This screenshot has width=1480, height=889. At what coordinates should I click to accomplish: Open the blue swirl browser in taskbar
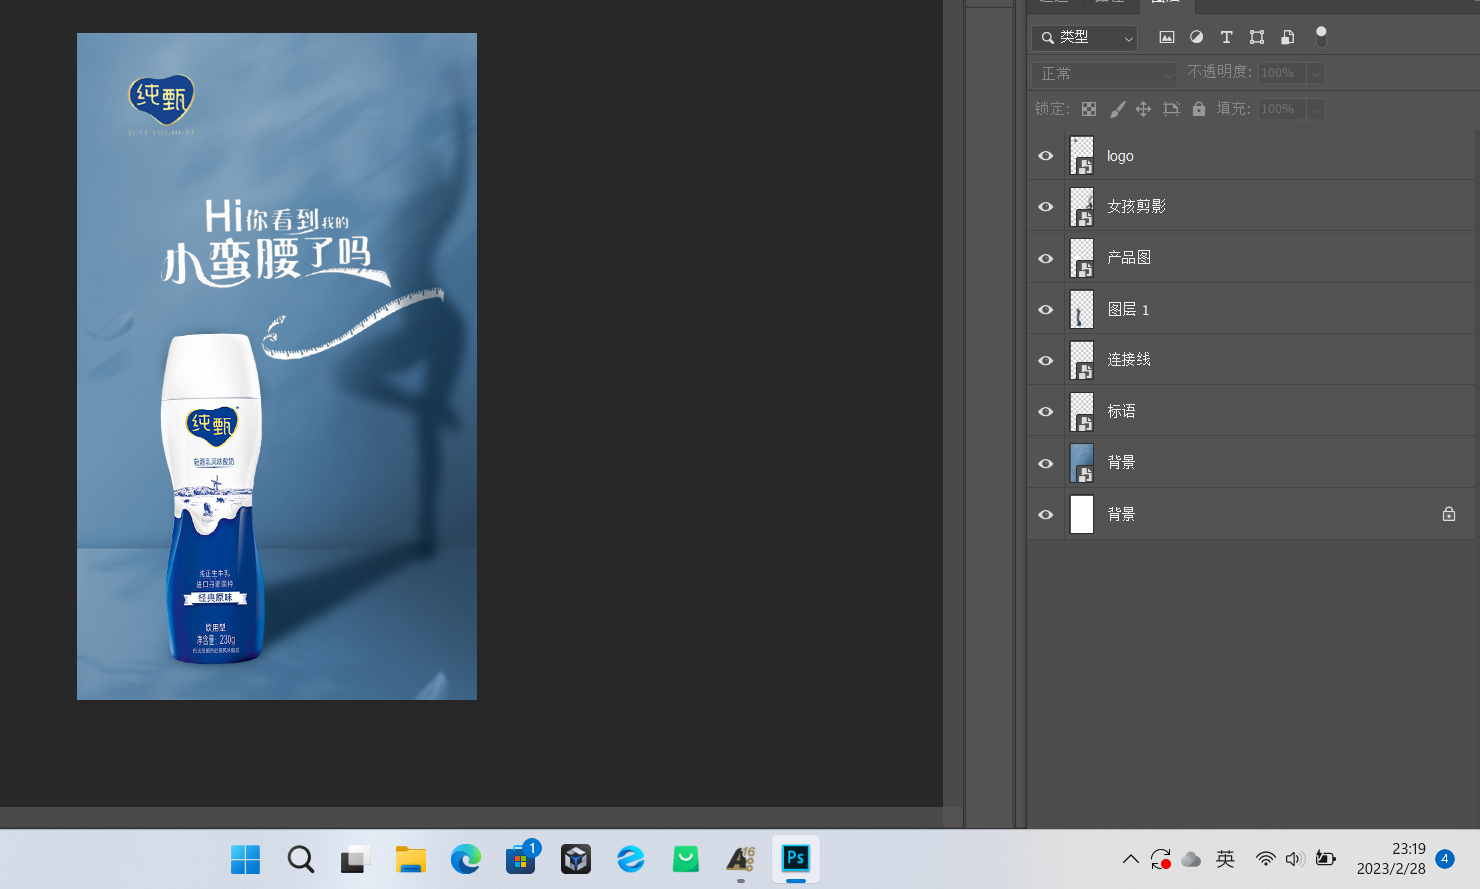[631, 859]
